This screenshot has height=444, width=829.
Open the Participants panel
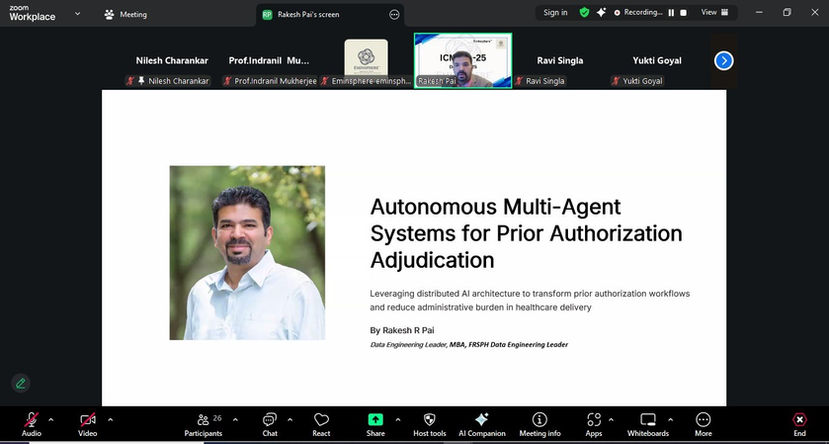pyautogui.click(x=203, y=424)
